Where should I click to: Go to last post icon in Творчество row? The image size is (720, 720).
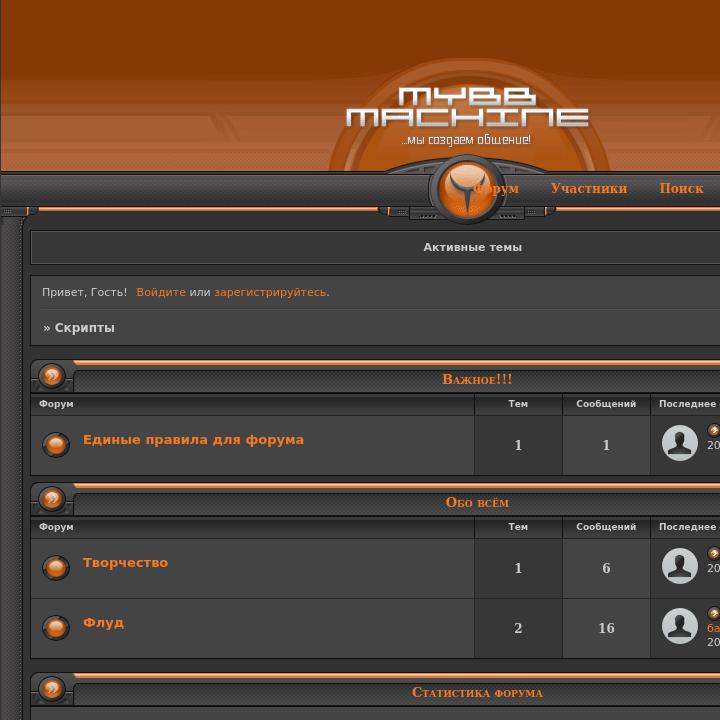(713, 553)
